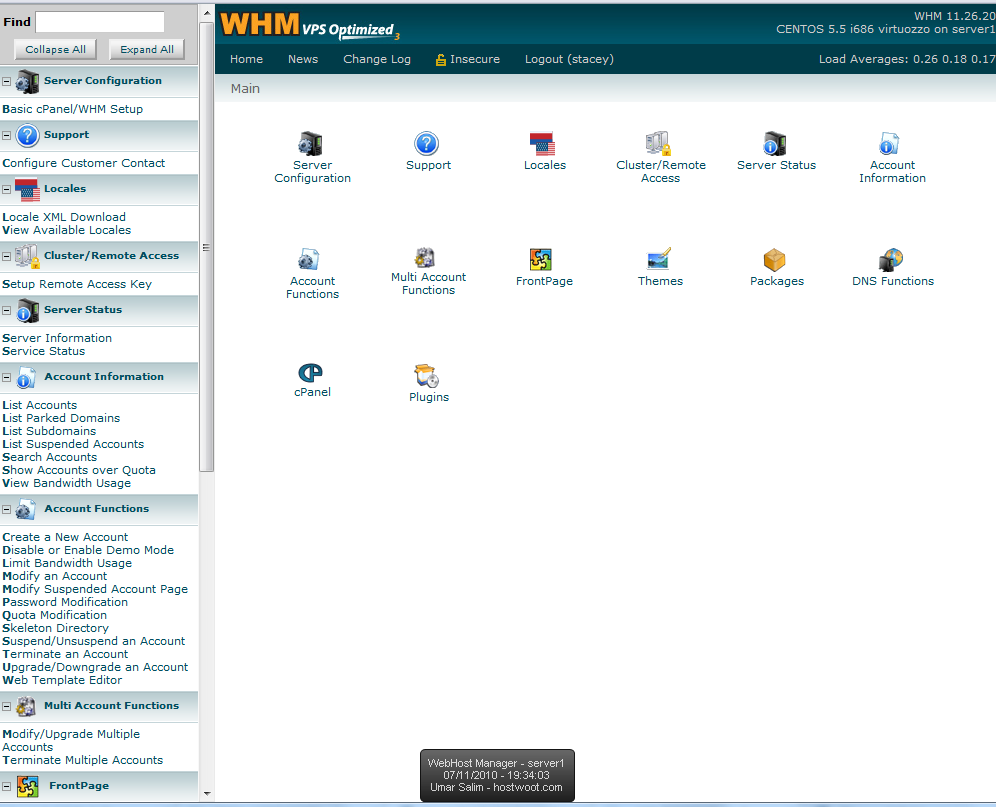
Task: Open Create a New Account link
Action: pyautogui.click(x=65, y=537)
